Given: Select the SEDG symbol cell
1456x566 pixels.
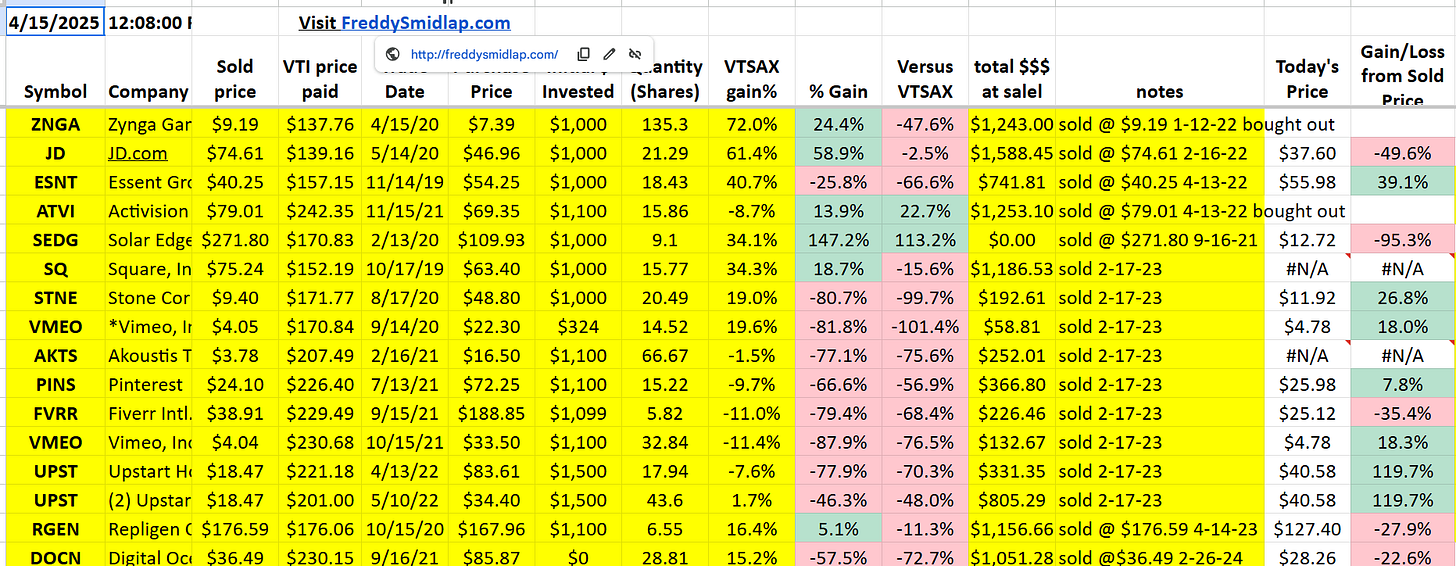Looking at the screenshot, I should tap(55, 240).
